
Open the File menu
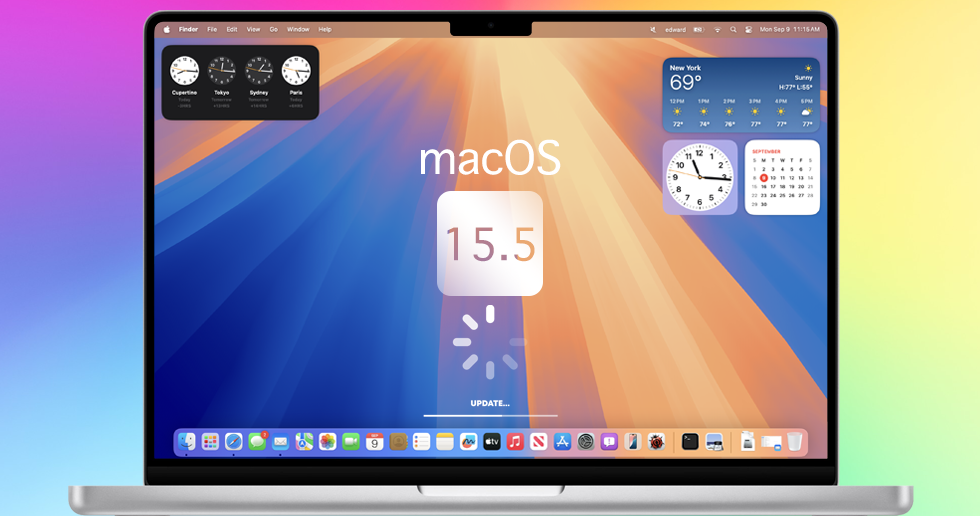click(212, 29)
